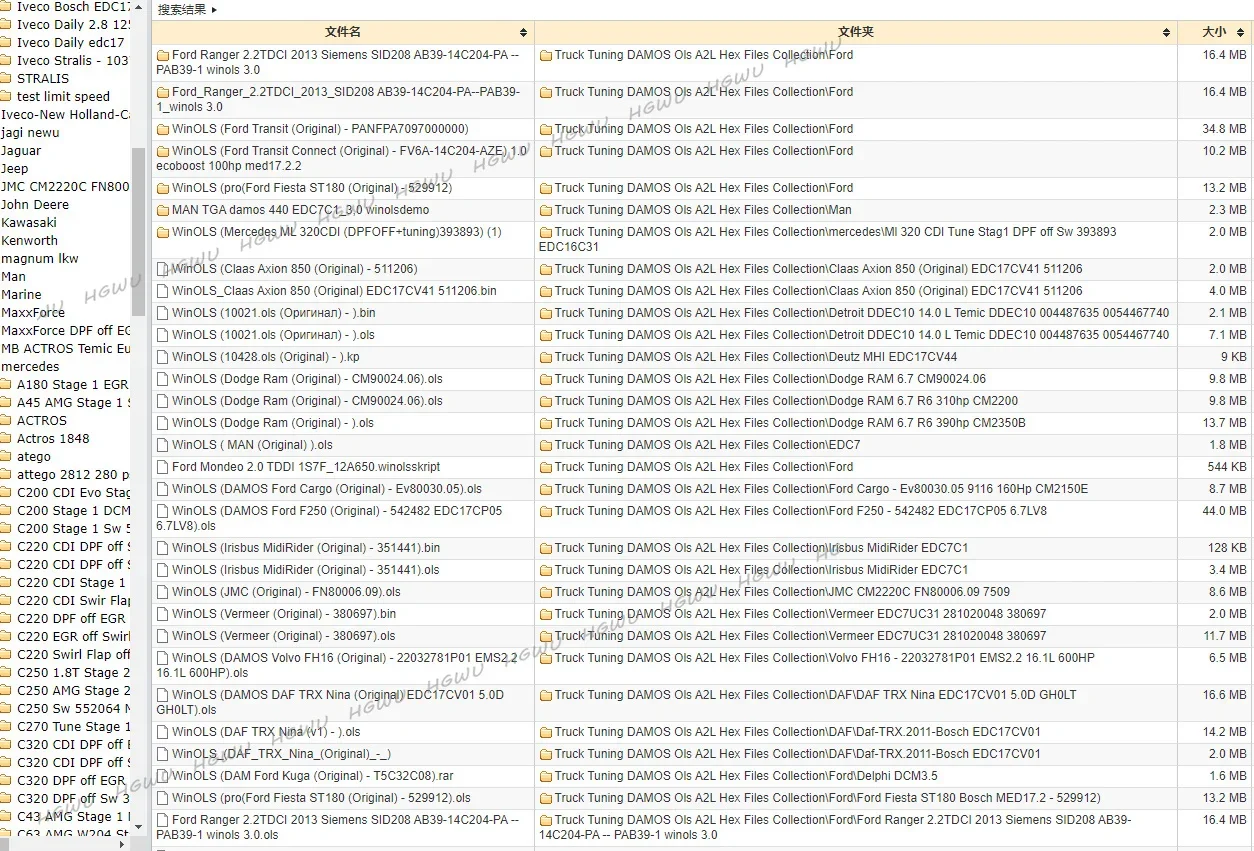1254x851 pixels.
Task: Select C250 Sw 552064 folder
Action: click(x=74, y=708)
